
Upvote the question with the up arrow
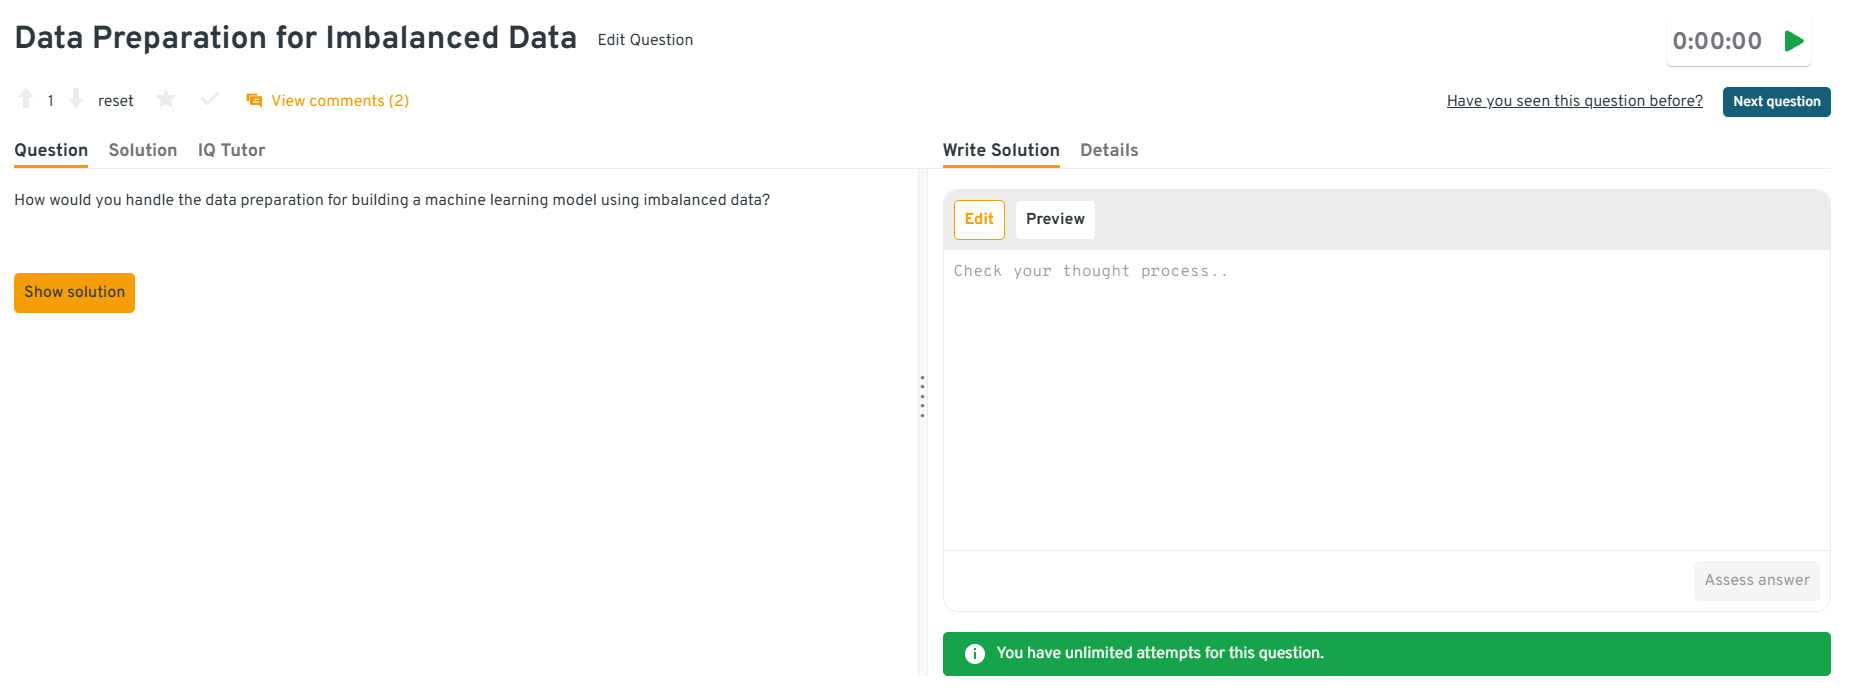pyautogui.click(x=26, y=99)
